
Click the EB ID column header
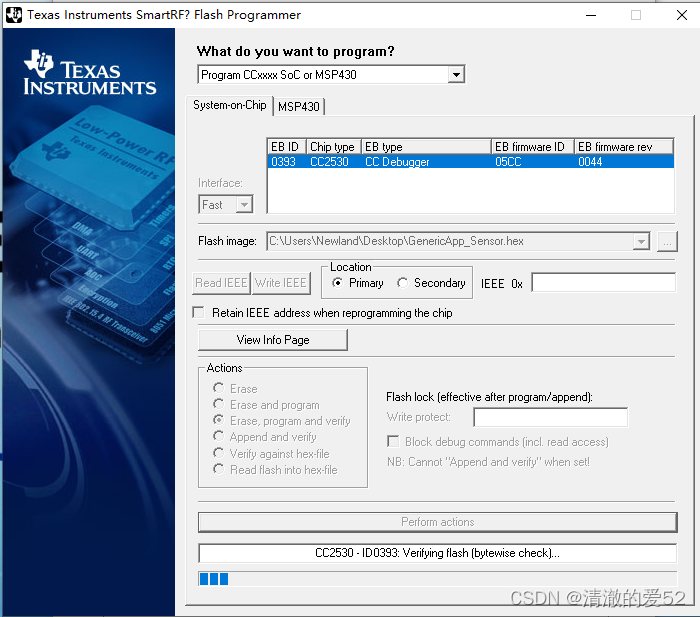286,147
